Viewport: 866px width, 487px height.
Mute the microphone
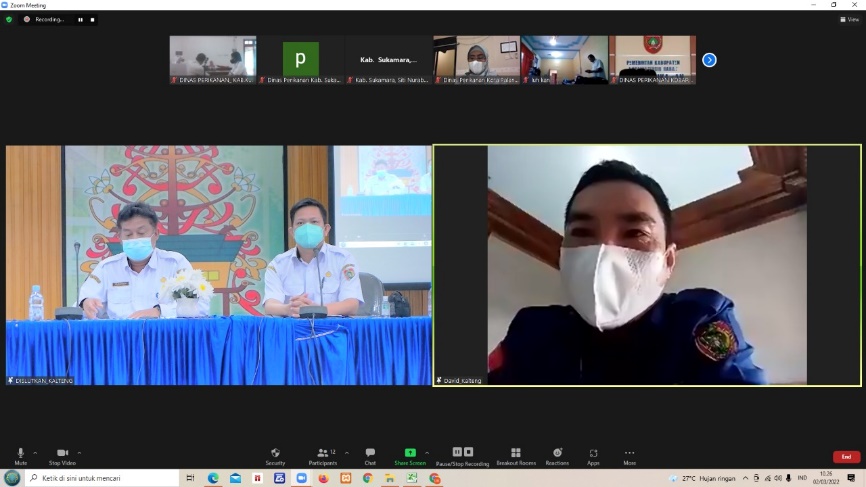[x=20, y=455]
